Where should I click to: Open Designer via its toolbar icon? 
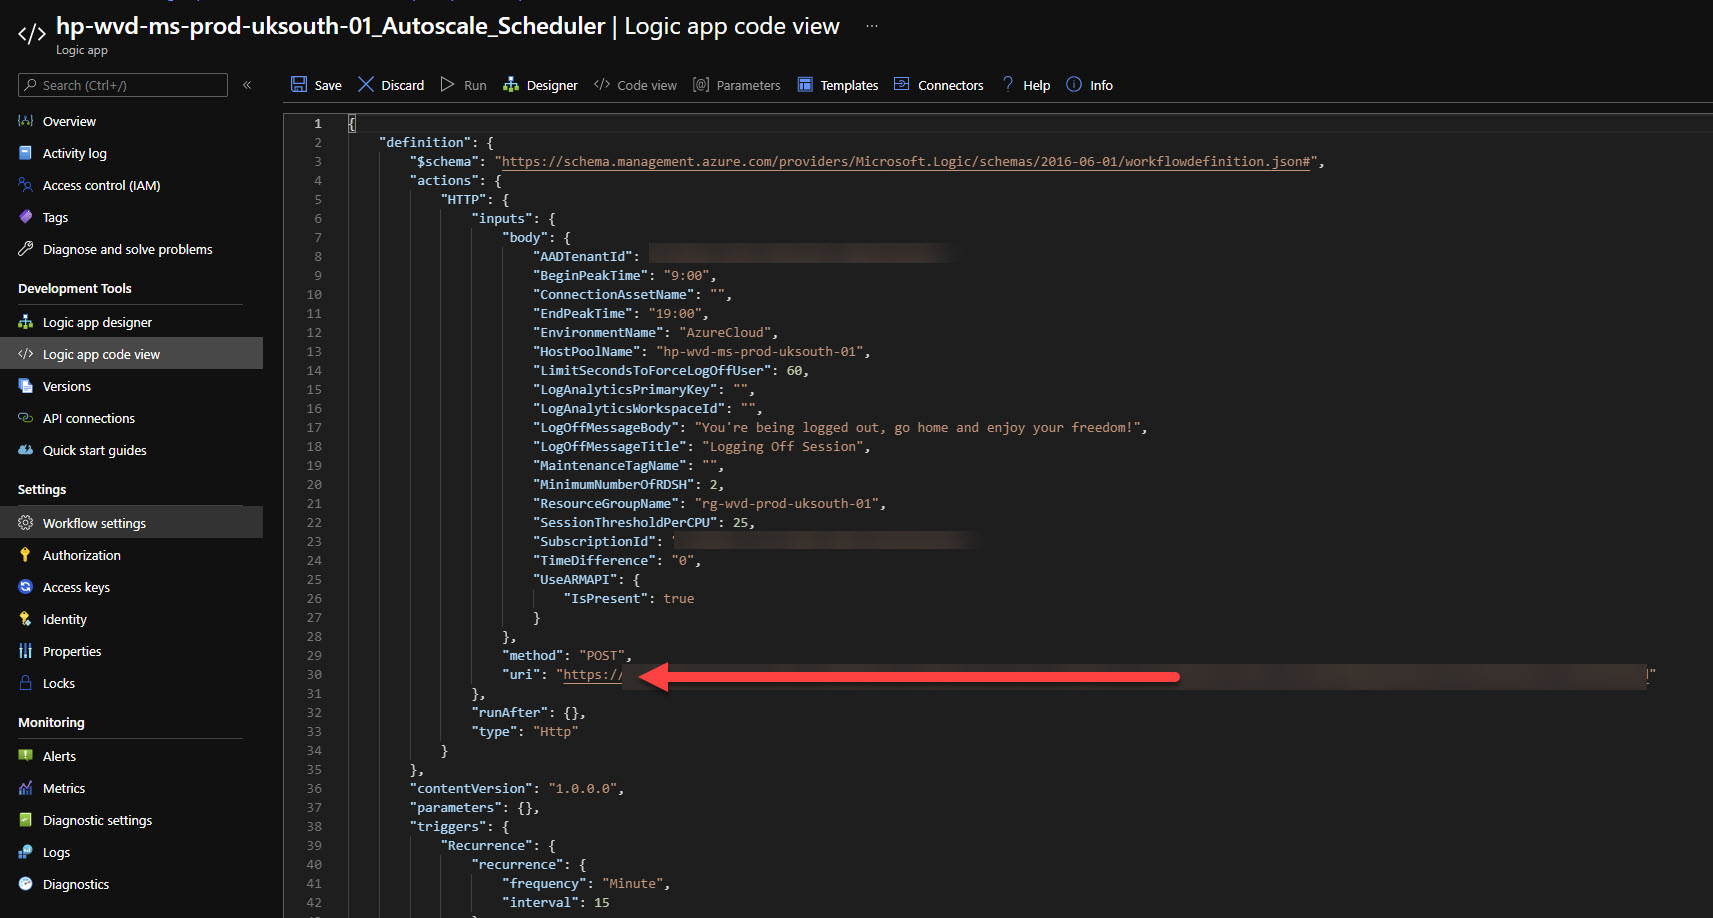pos(511,84)
